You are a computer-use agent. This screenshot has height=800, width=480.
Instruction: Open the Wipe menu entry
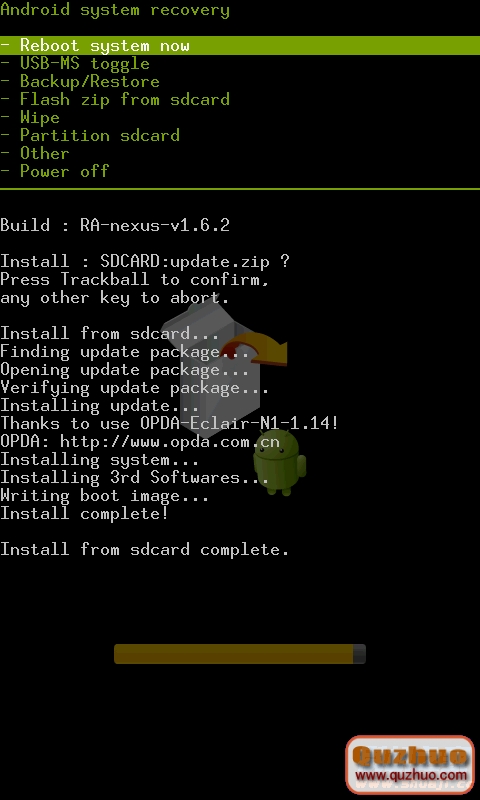[30, 117]
